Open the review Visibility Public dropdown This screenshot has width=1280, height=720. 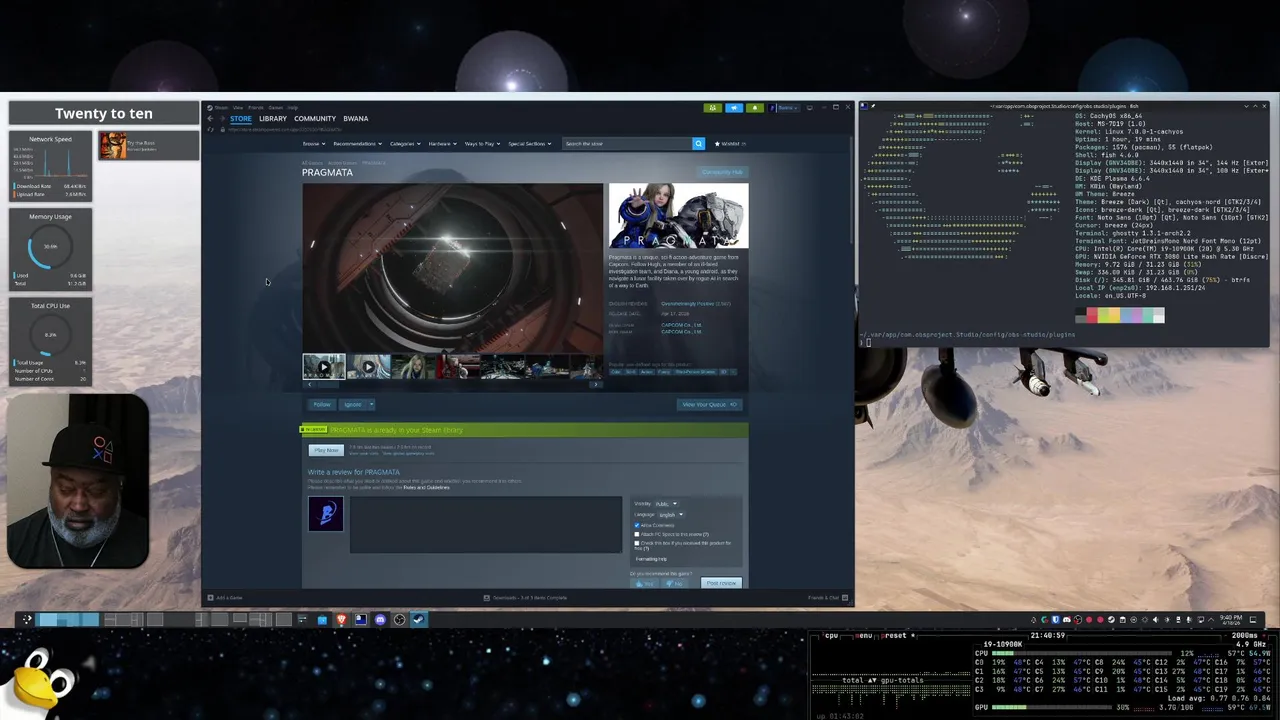click(666, 504)
